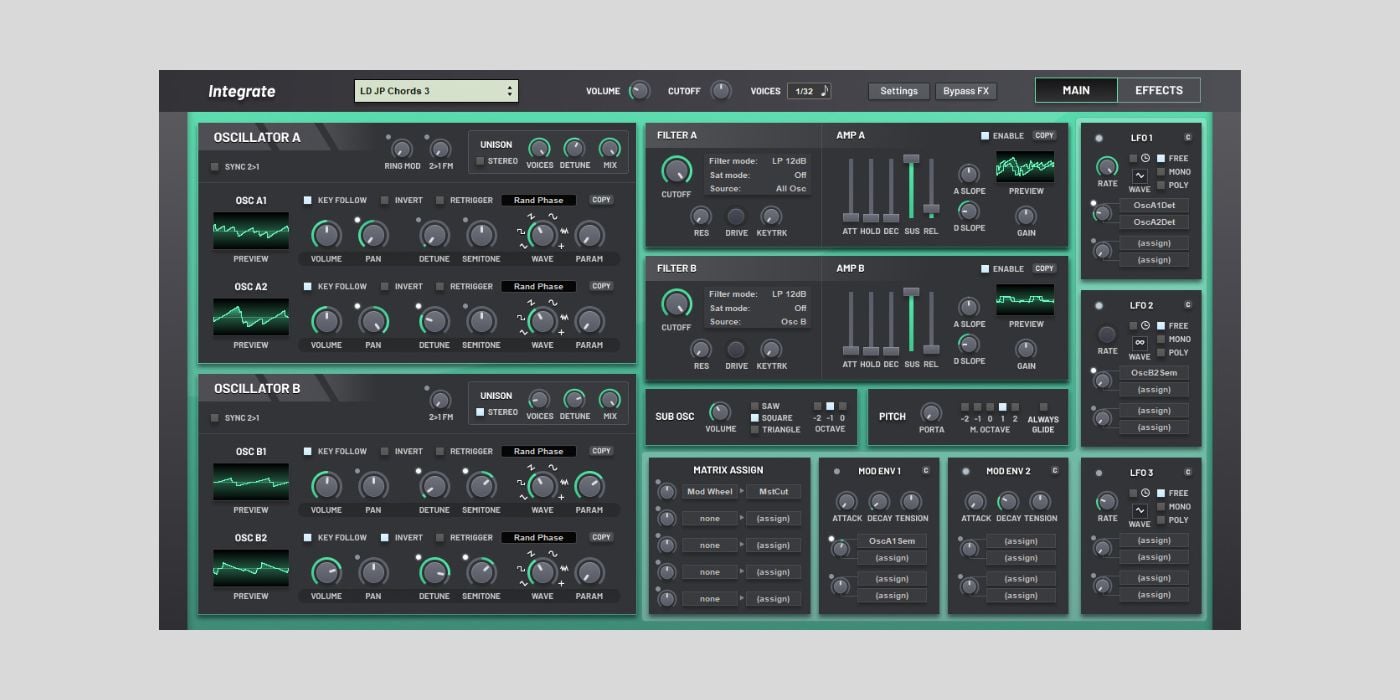Viewport: 1400px width, 700px height.
Task: Toggle the Invert checkbox for OSC B2
Action: [x=385, y=538]
